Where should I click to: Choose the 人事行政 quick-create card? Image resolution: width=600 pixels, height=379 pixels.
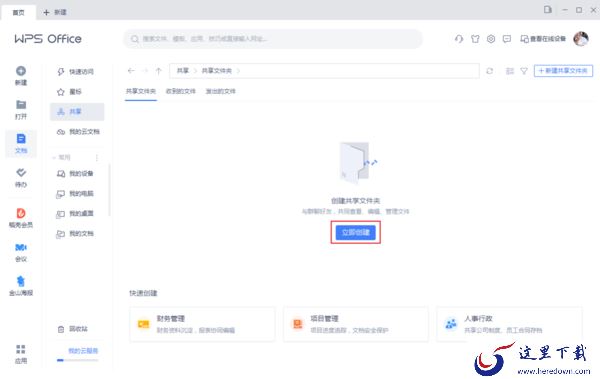tap(509, 324)
